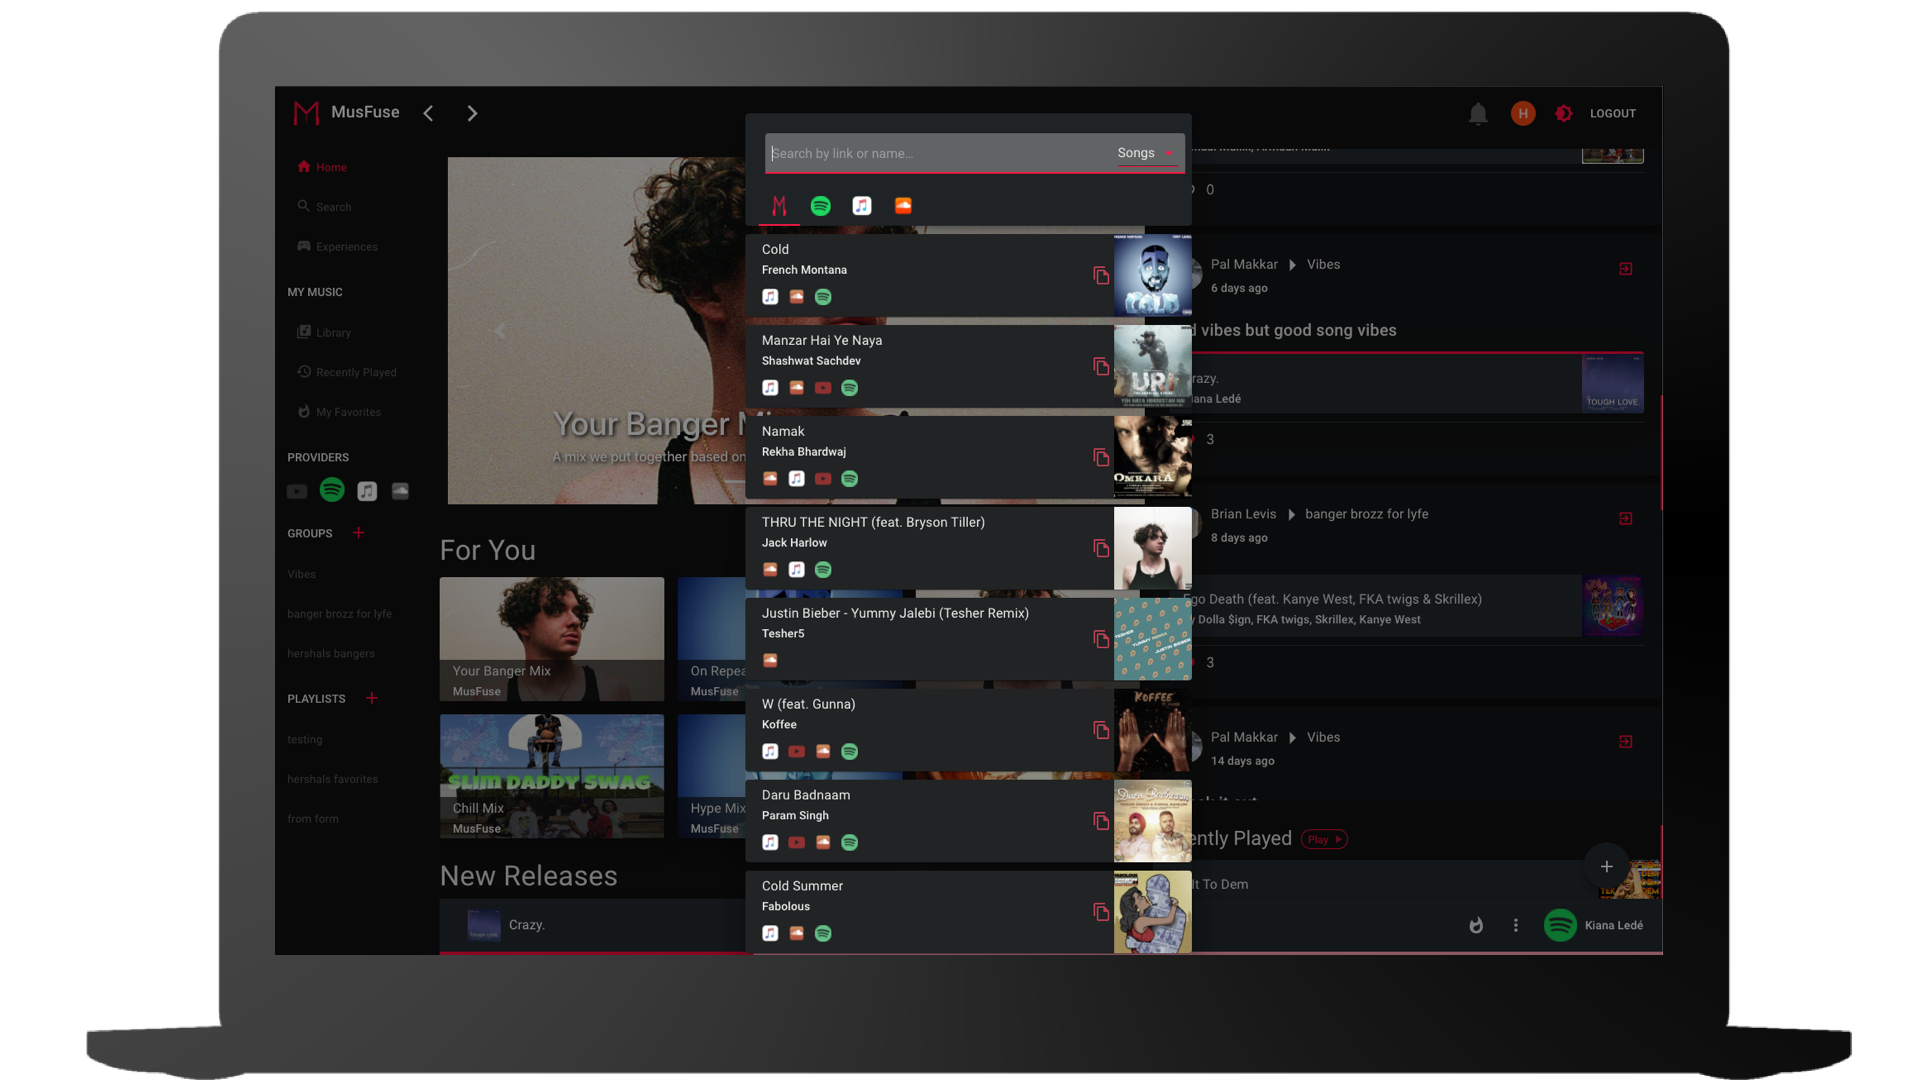1920x1080 pixels.
Task: Click the floating plus add button
Action: point(1606,867)
